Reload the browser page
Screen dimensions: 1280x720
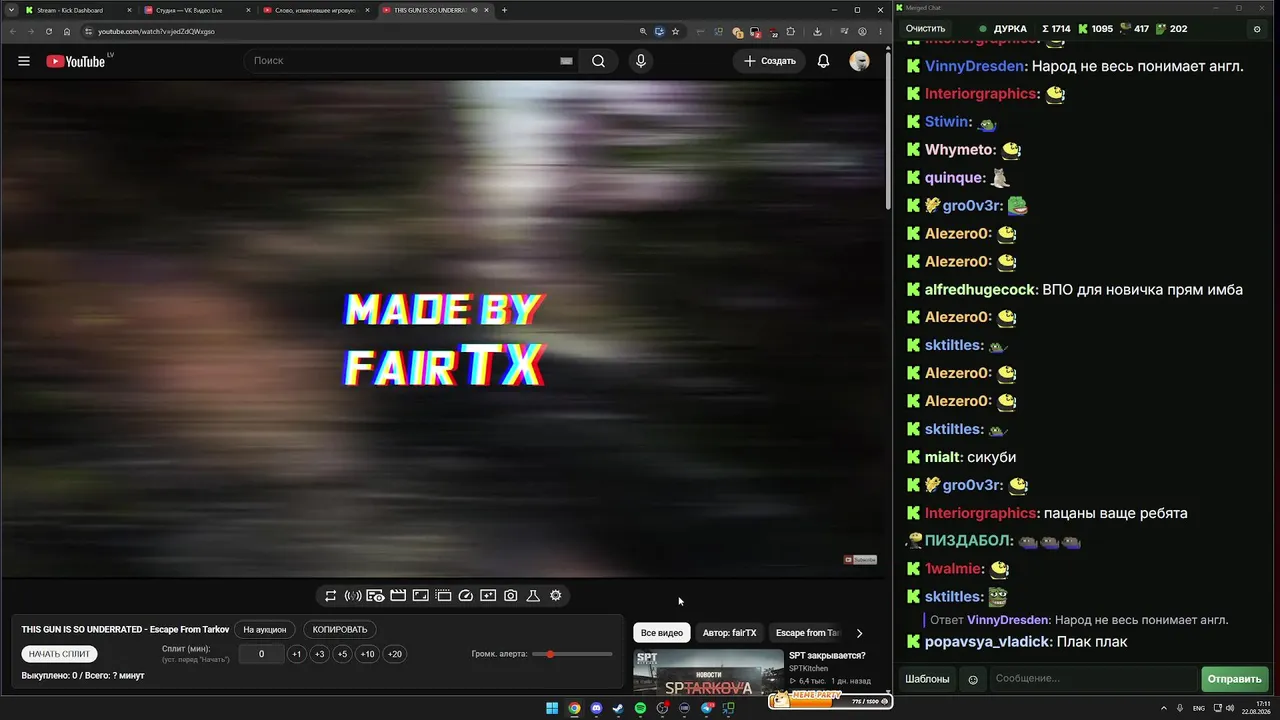[49, 31]
